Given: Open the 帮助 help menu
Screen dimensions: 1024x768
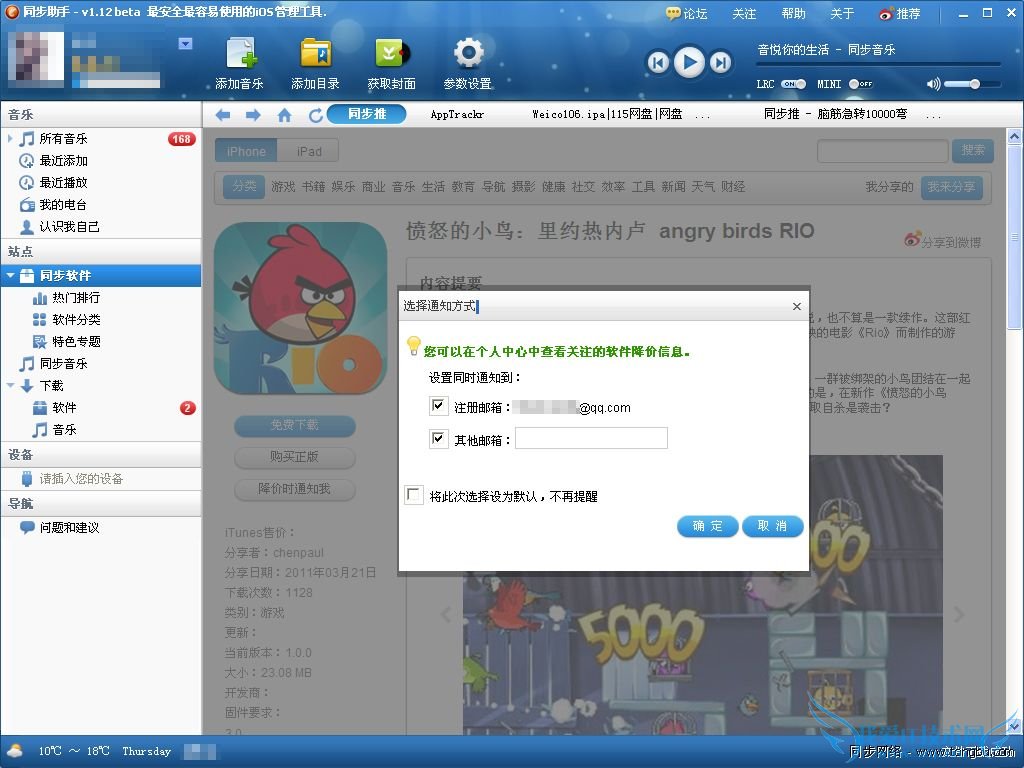Looking at the screenshot, I should click(793, 14).
